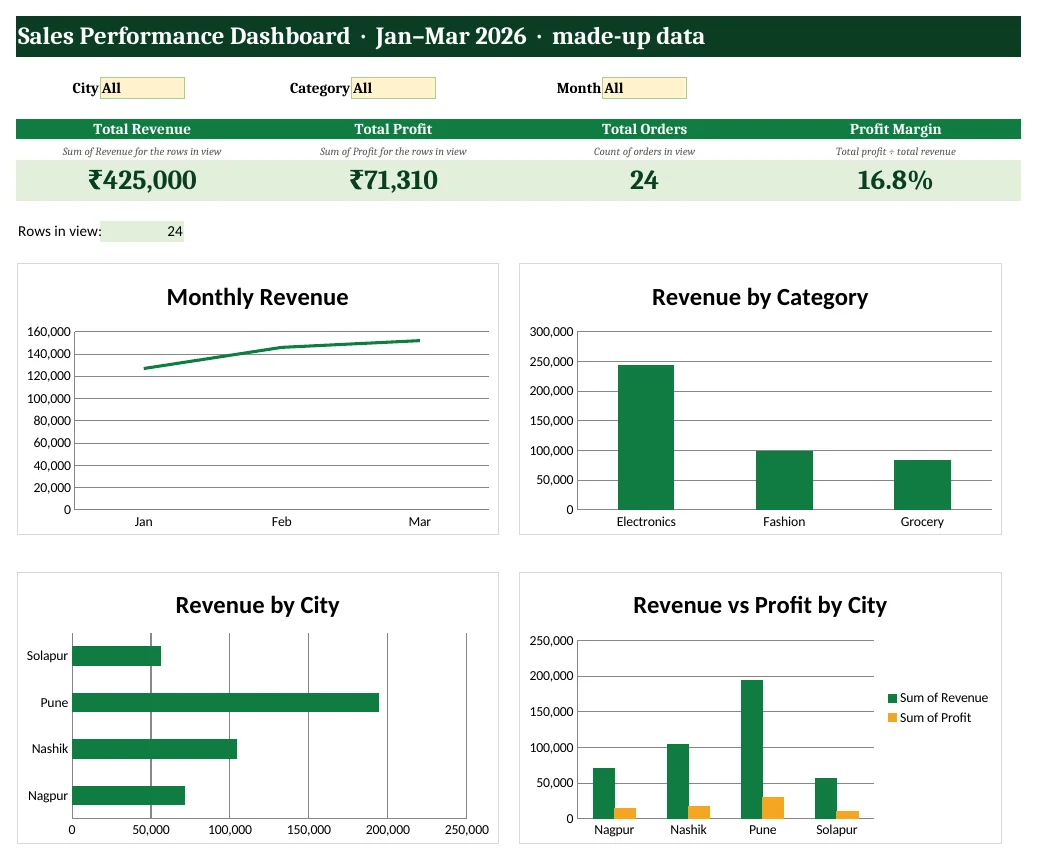Click the Total Revenue header cell
The image size is (1037, 860).
(x=142, y=129)
